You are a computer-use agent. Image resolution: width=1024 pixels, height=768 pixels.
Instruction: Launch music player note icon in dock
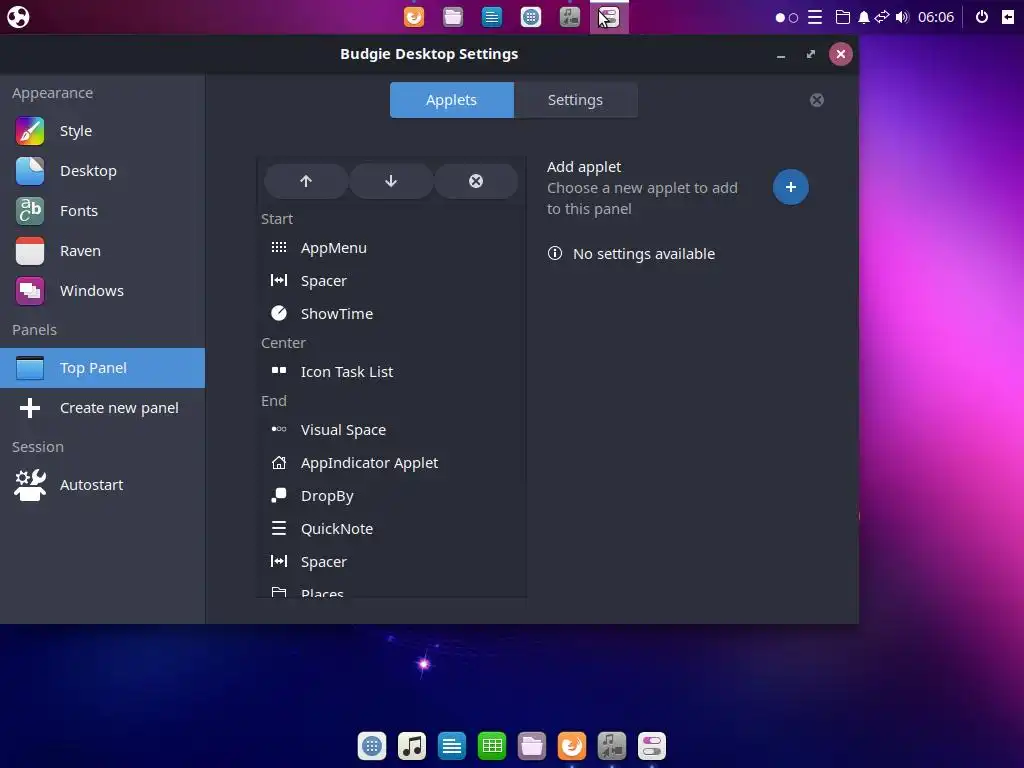point(412,745)
